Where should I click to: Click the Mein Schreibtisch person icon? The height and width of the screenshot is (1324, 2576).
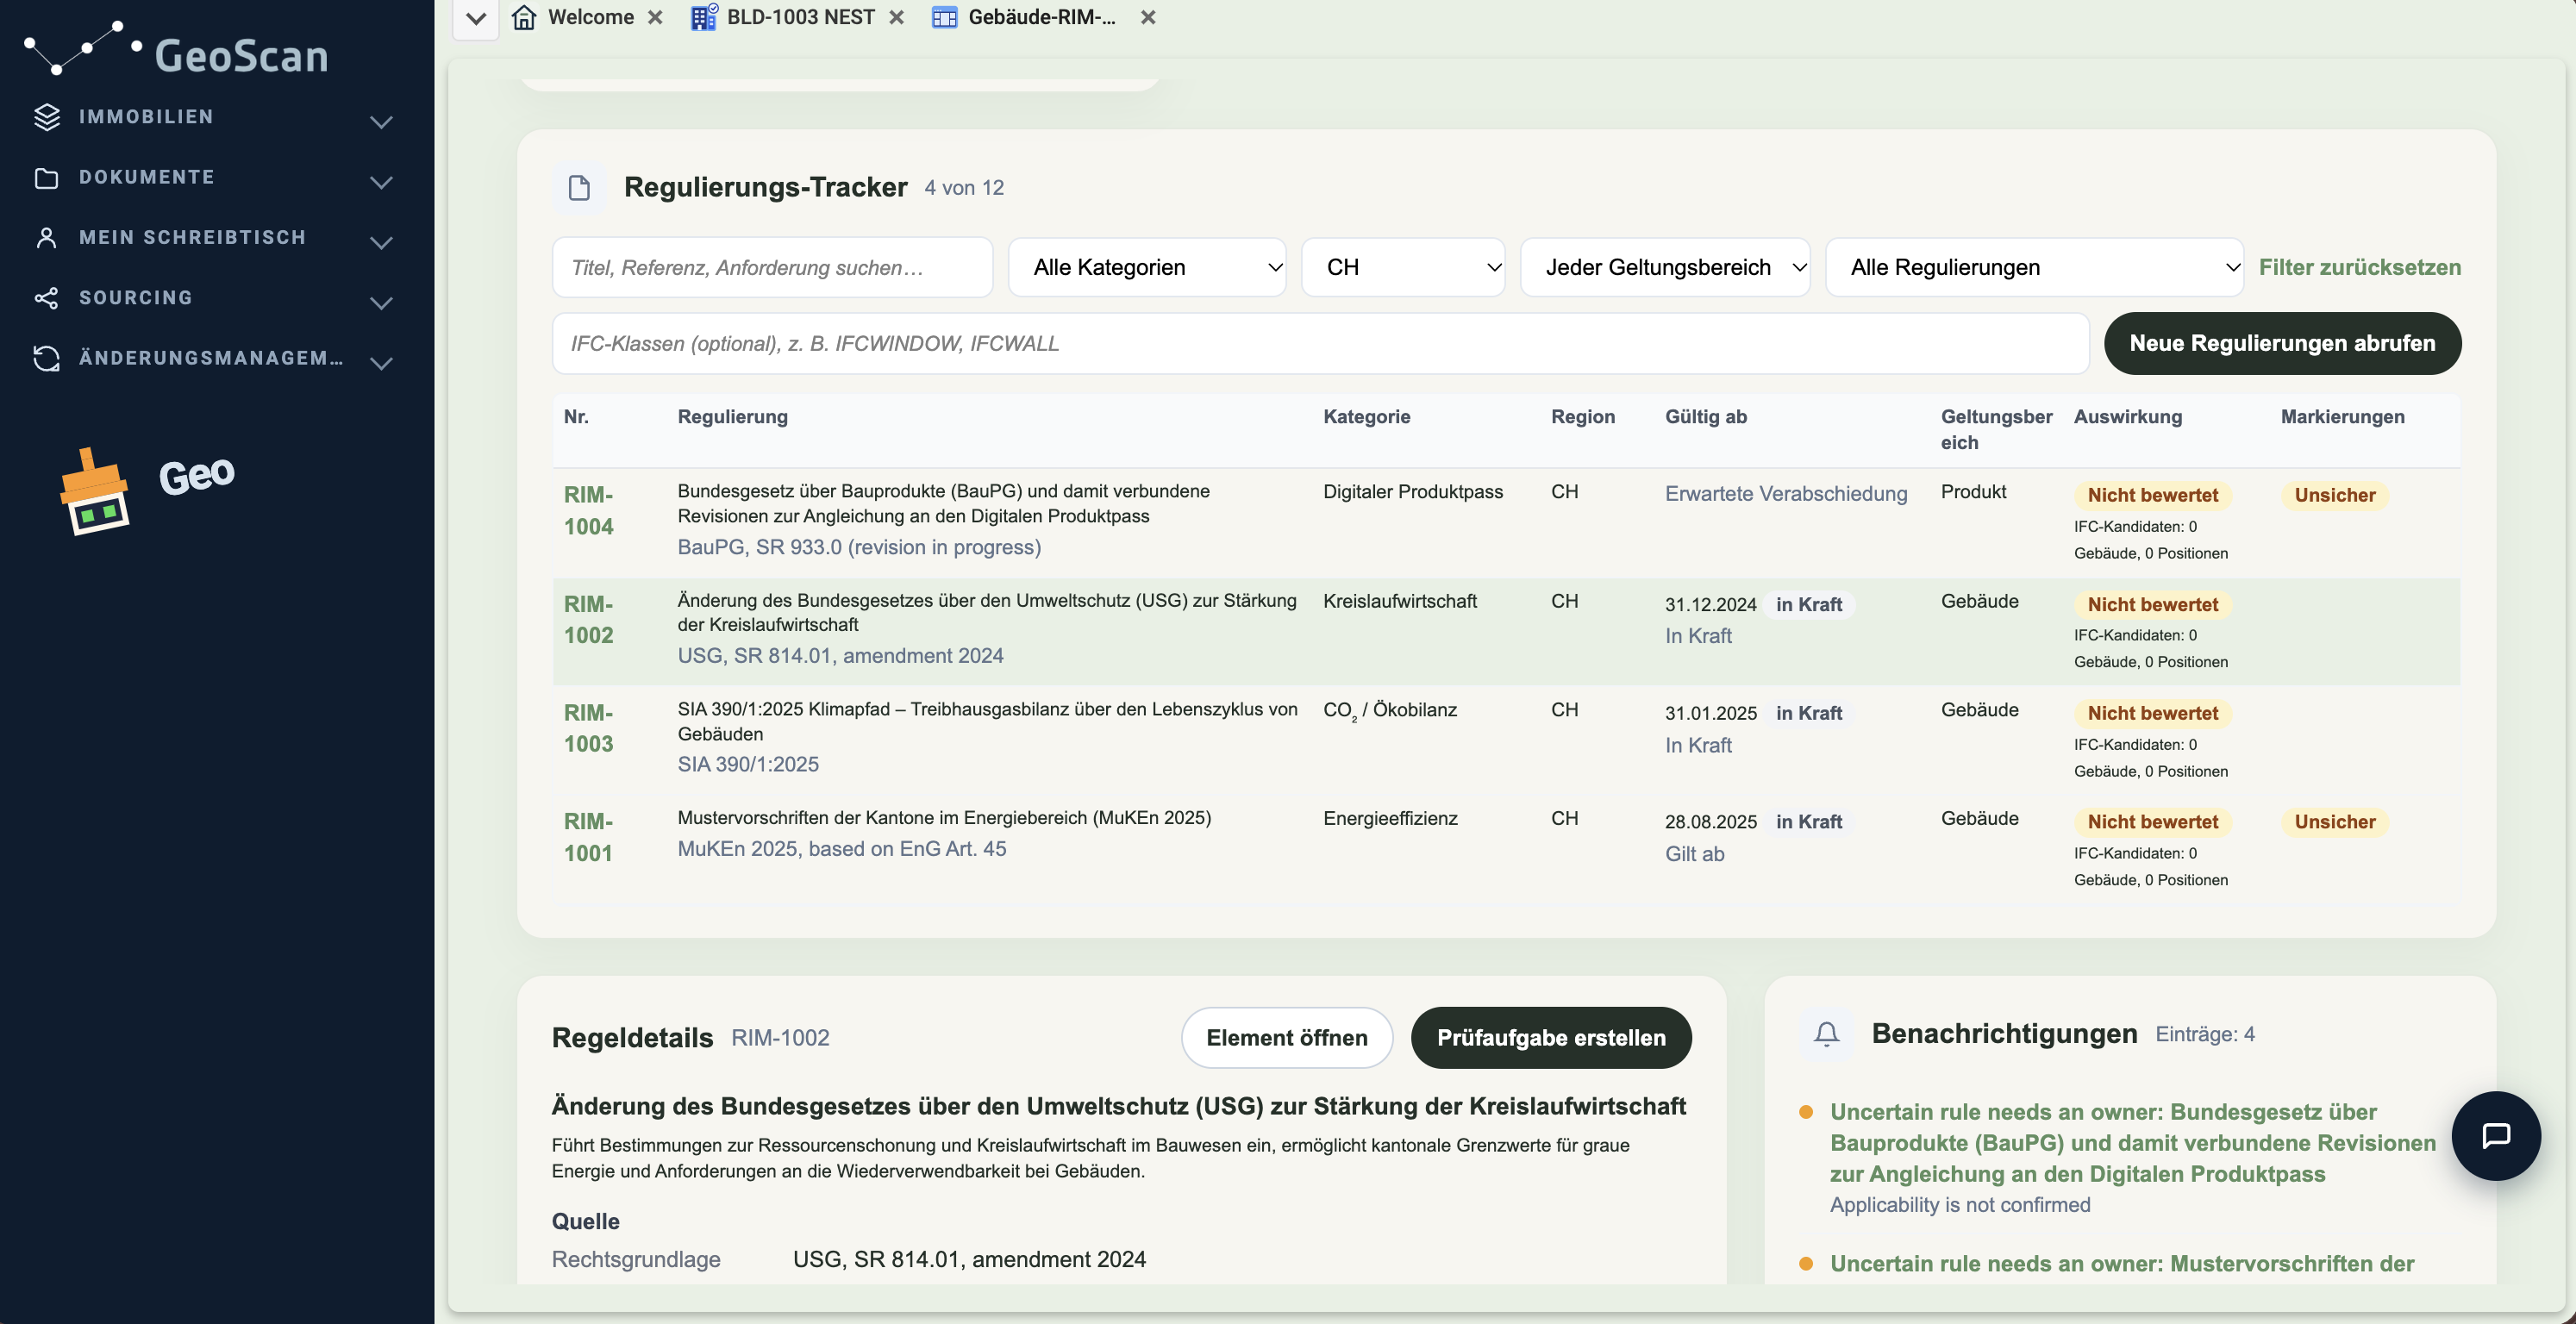(x=46, y=238)
